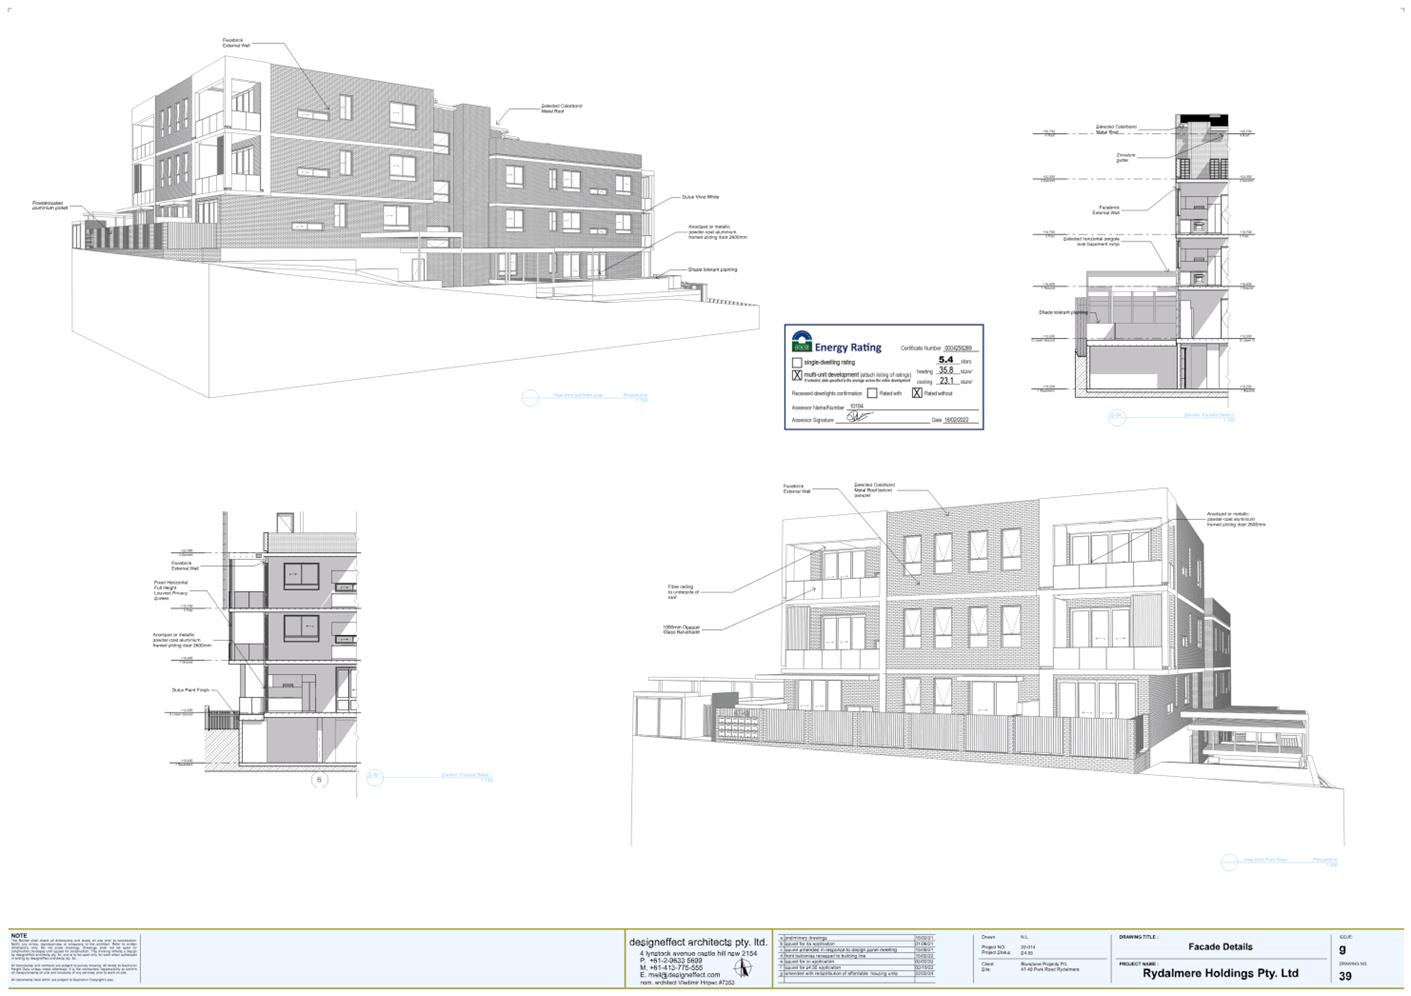This screenshot has height=996, width=1411.
Task: Click issue letter 'g'
Action: coord(1342,949)
